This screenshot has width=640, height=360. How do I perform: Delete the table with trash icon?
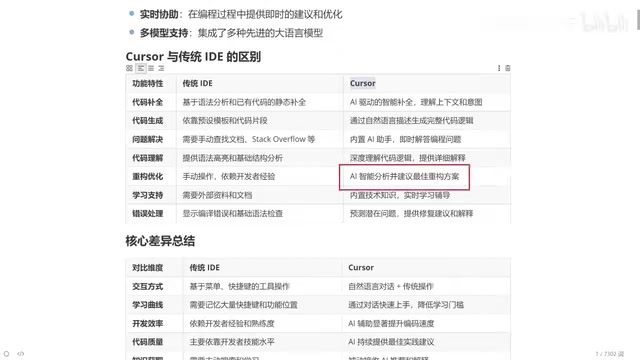508,68
